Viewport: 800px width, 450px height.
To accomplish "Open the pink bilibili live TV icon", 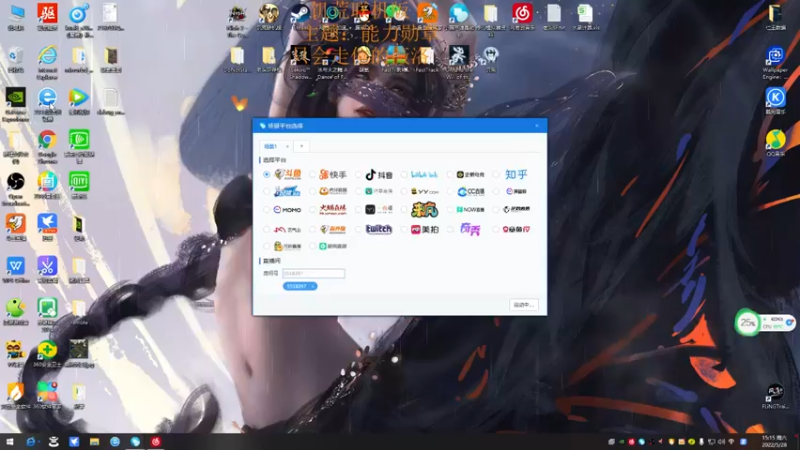I will pyautogui.click(x=47, y=185).
